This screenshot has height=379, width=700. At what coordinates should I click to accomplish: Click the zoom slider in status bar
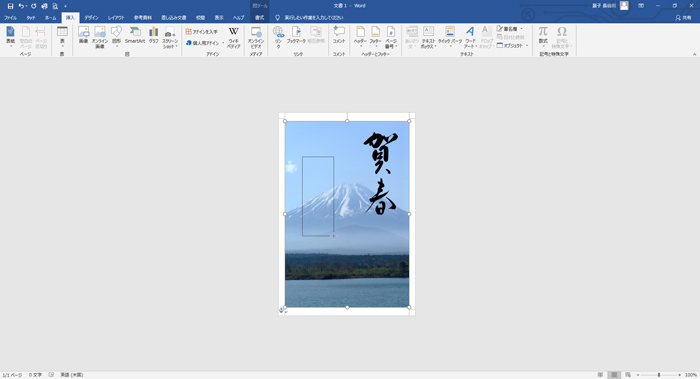[x=659, y=375]
